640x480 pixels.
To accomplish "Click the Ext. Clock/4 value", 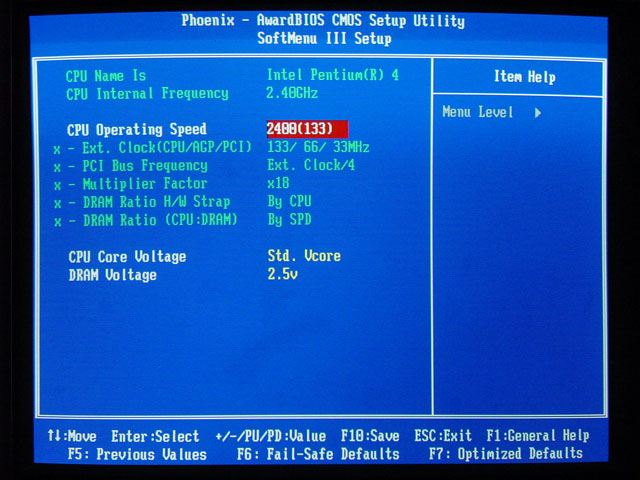I will pyautogui.click(x=311, y=165).
